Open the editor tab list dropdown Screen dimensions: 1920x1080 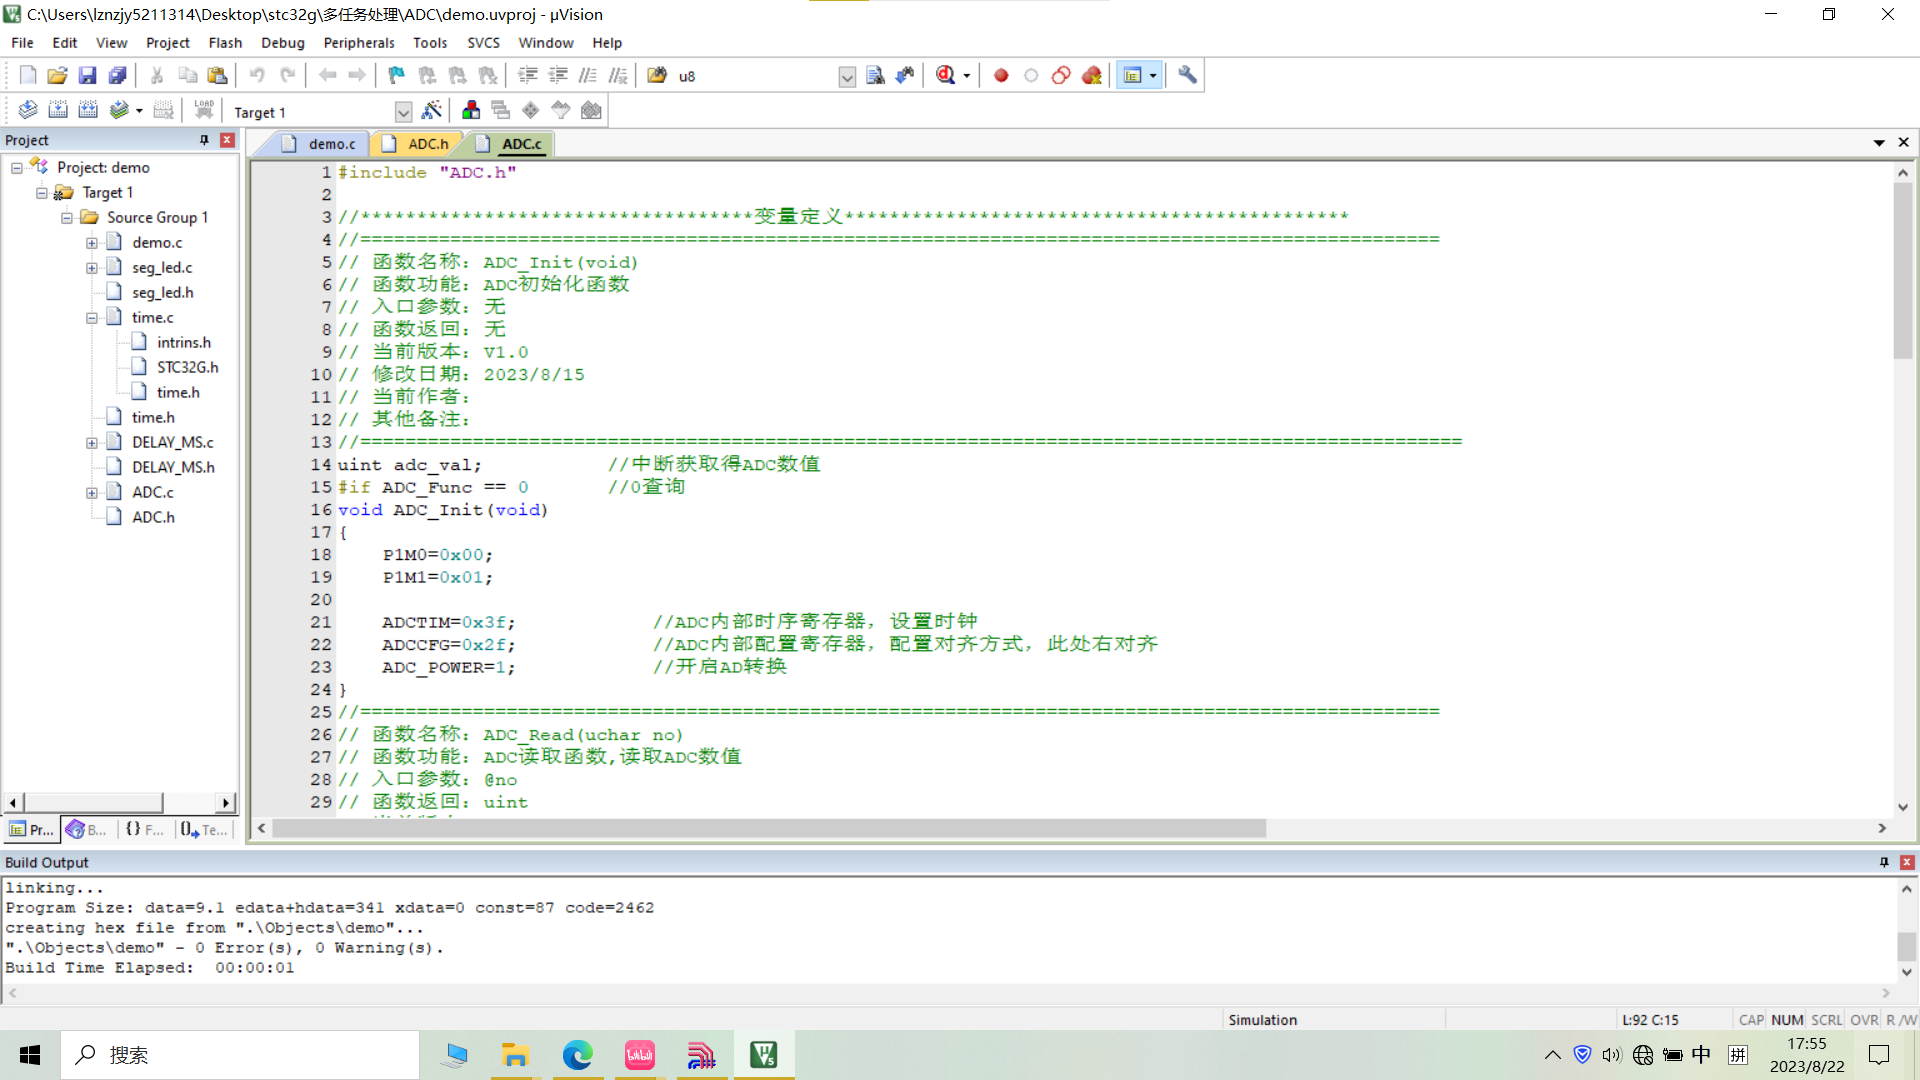click(x=1879, y=143)
